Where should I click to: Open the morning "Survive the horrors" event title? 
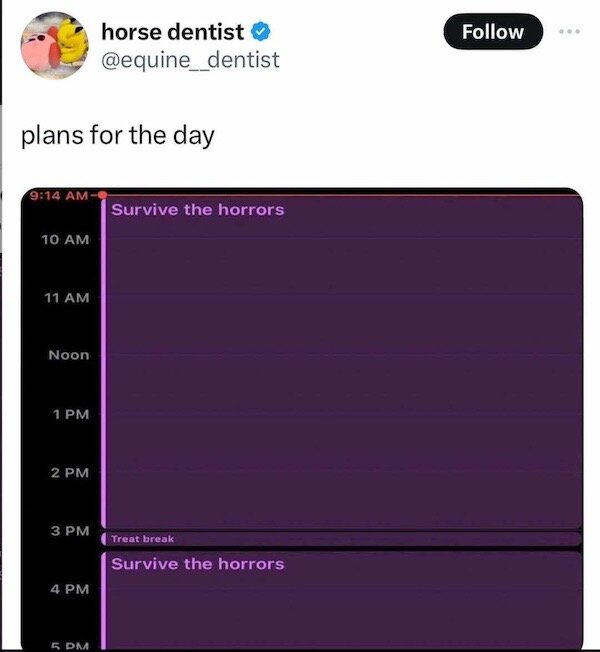[198, 210]
